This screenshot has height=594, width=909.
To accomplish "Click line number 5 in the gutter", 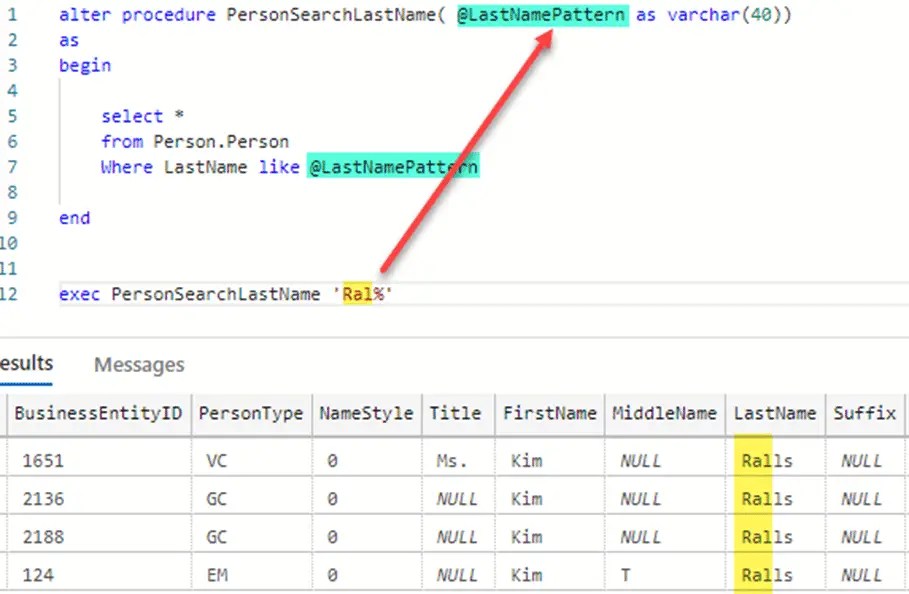I will pyautogui.click(x=12, y=116).
